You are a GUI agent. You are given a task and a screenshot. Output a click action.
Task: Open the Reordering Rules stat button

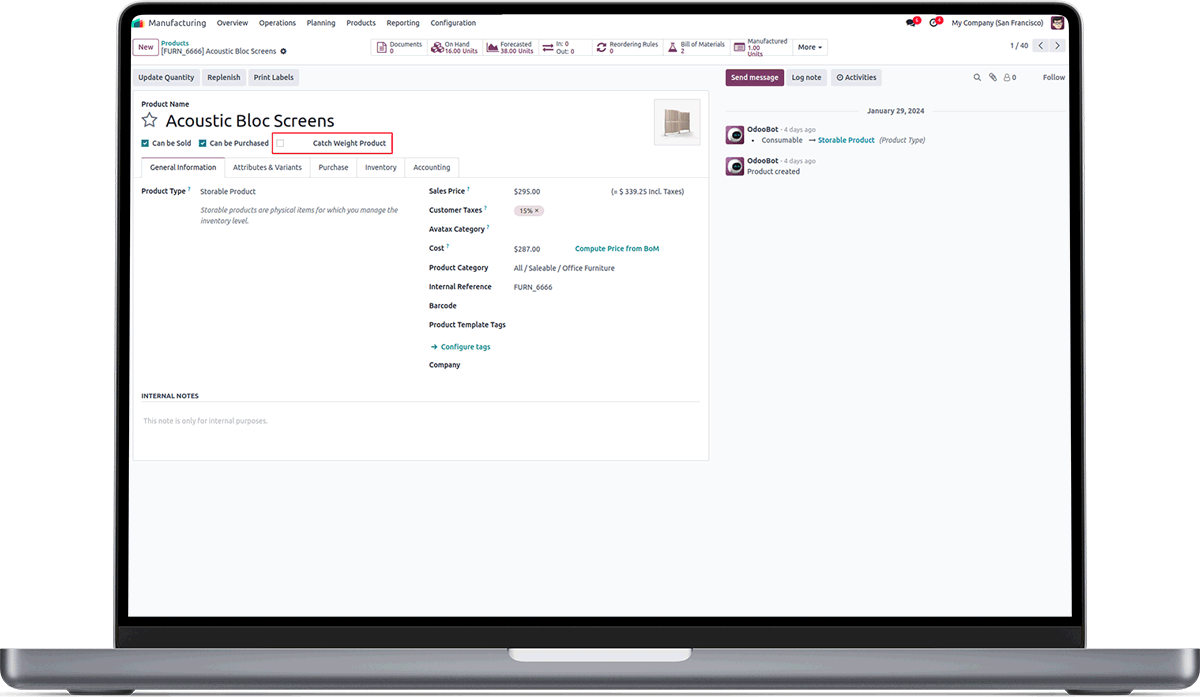627,47
